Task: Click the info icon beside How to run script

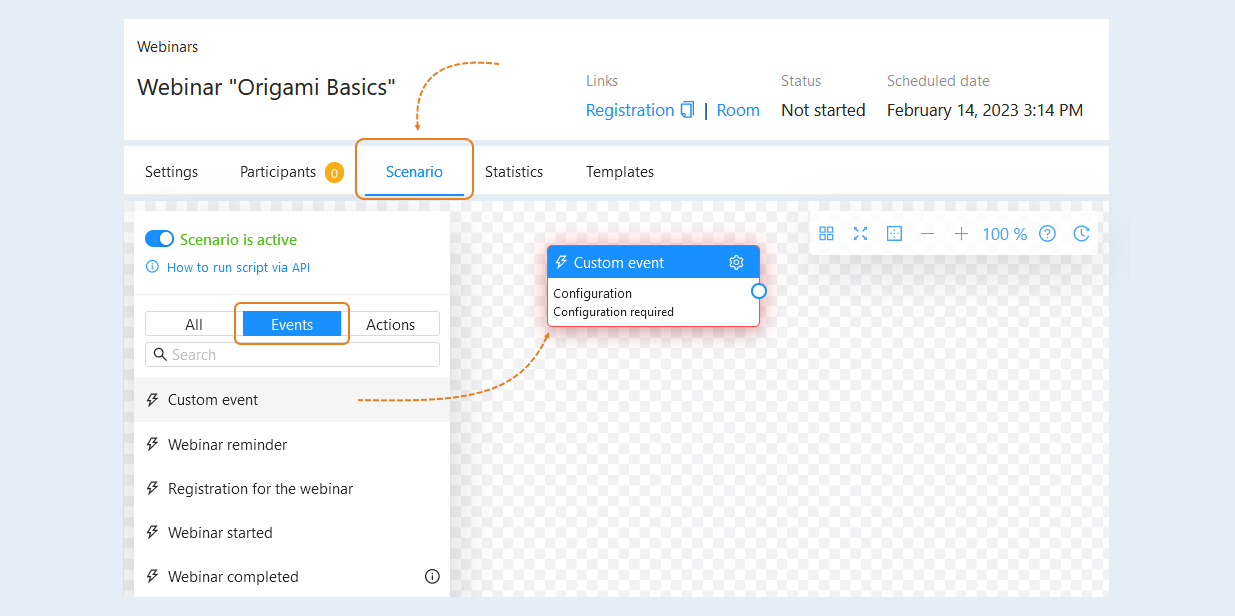Action: tap(152, 267)
